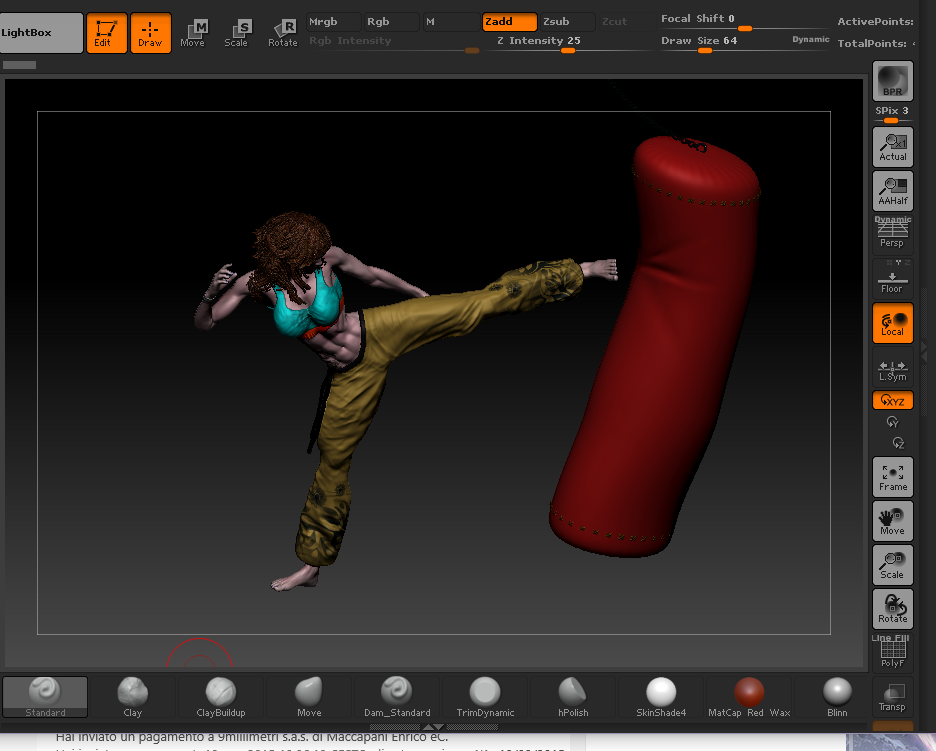
Task: Click the right tray divider arrows
Action: (924, 352)
